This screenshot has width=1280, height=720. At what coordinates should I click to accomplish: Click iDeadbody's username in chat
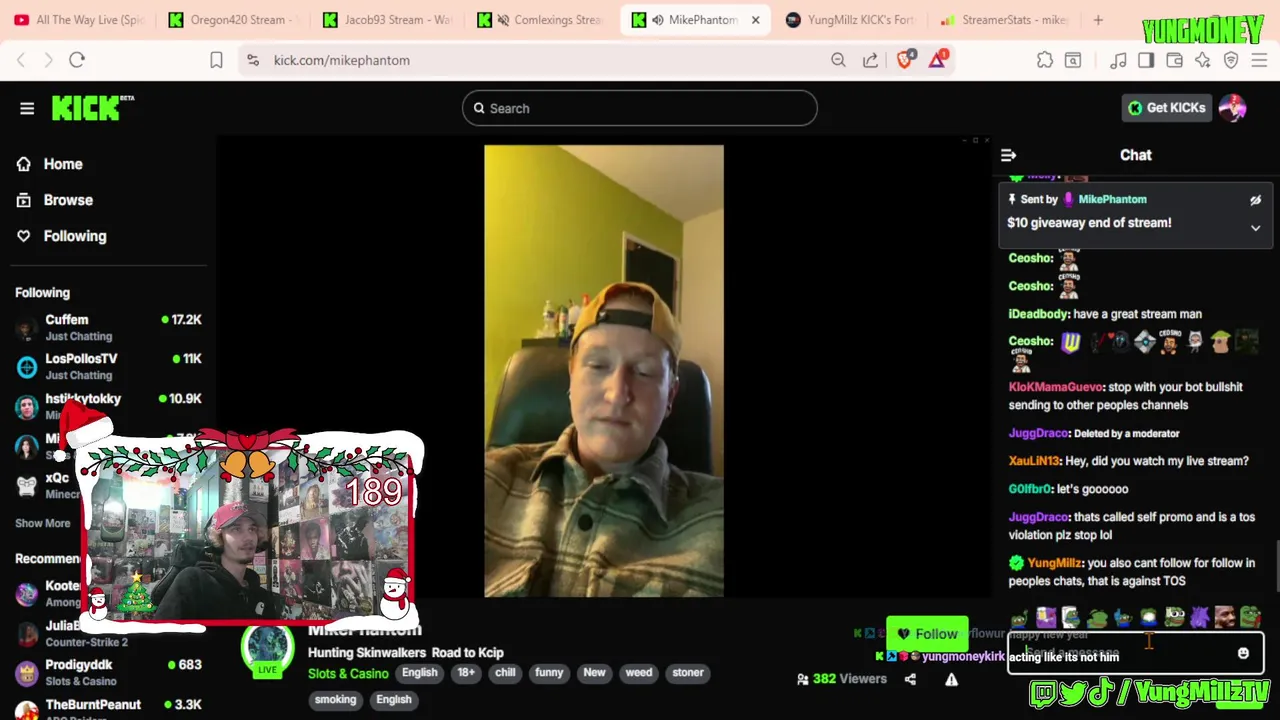coord(1038,314)
